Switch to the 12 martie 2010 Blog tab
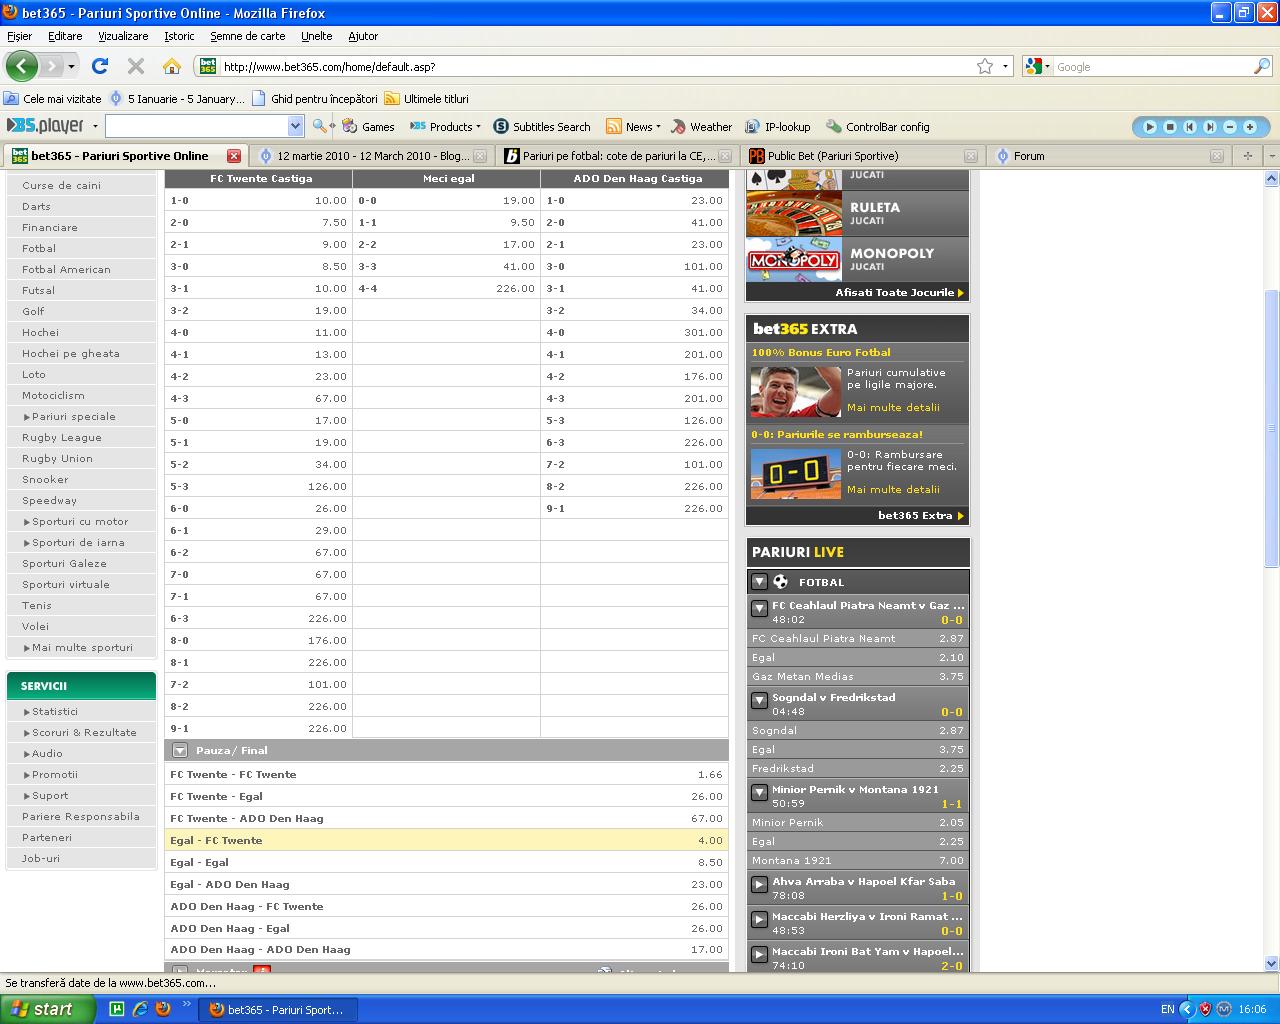The width and height of the screenshot is (1280, 1024). point(371,156)
